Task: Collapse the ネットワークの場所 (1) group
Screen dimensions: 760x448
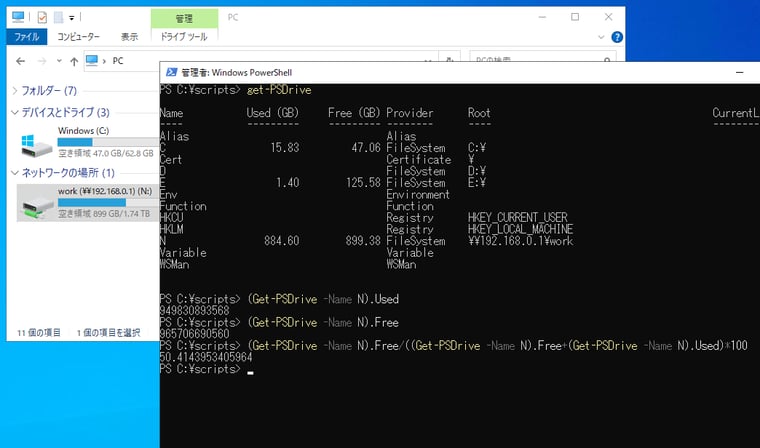Action: [x=15, y=173]
